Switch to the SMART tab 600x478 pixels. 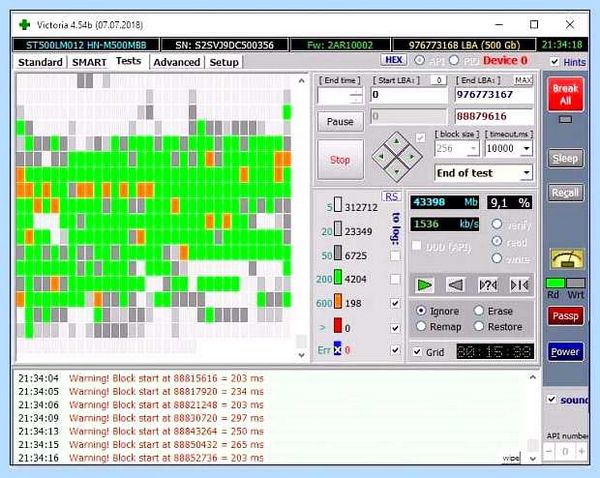click(89, 62)
